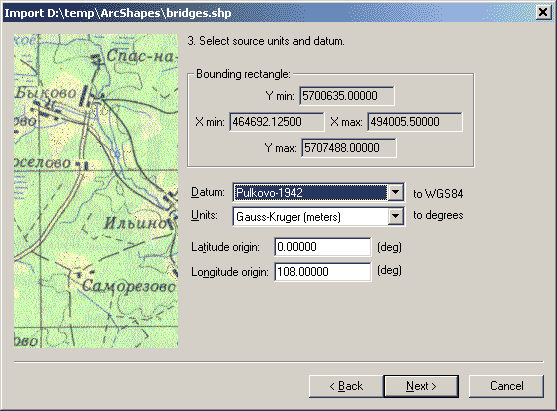Screen dimensions: 557x411
Task: Open the Datum dropdown arrow
Action: tap(395, 193)
